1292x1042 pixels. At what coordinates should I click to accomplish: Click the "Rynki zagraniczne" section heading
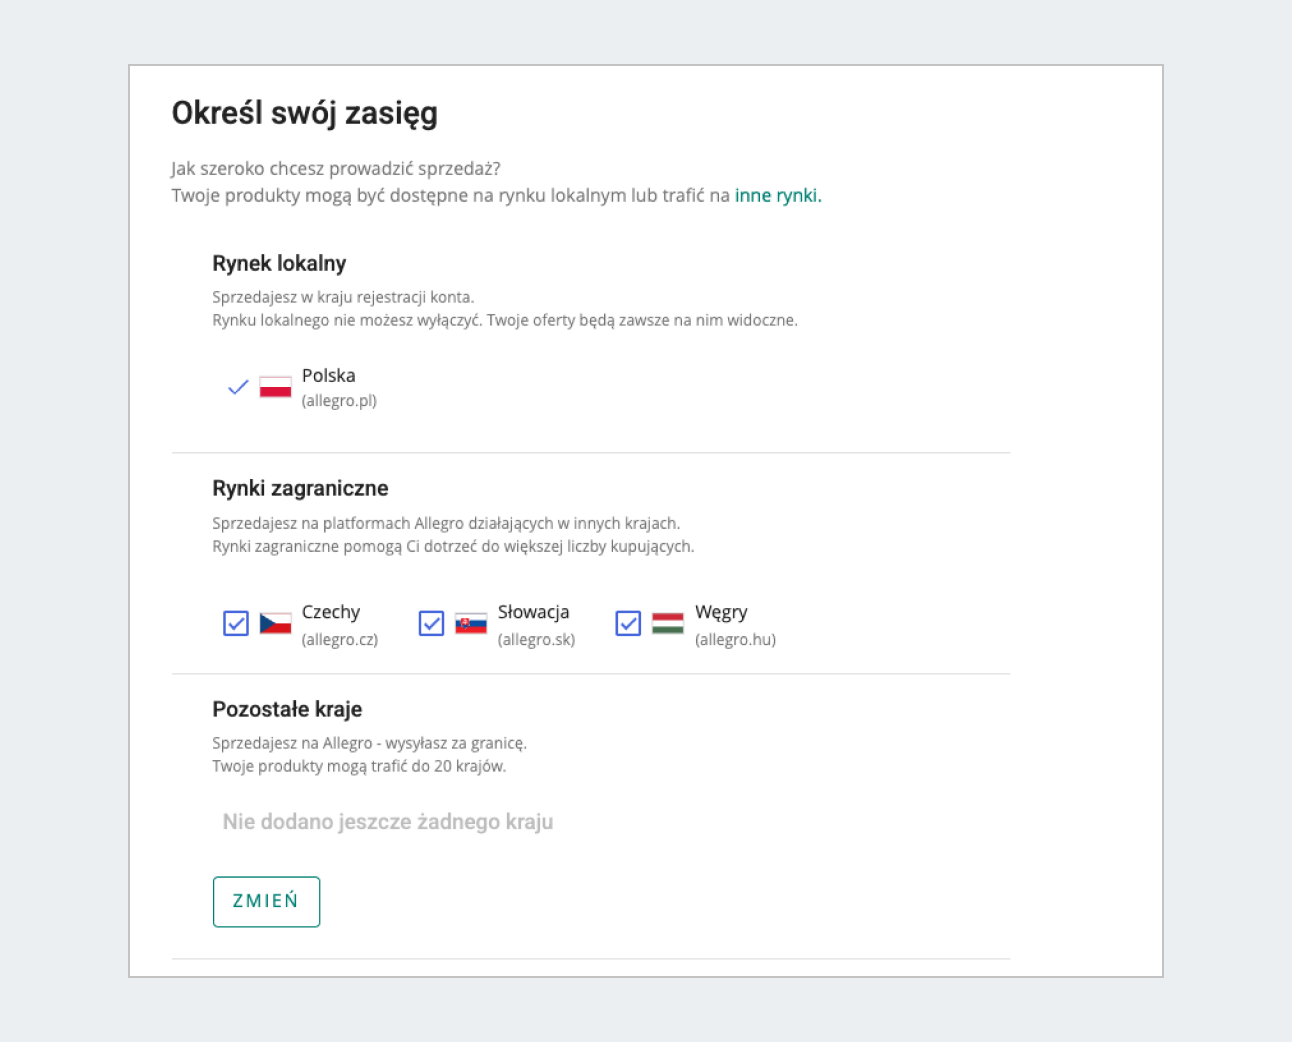pos(300,488)
